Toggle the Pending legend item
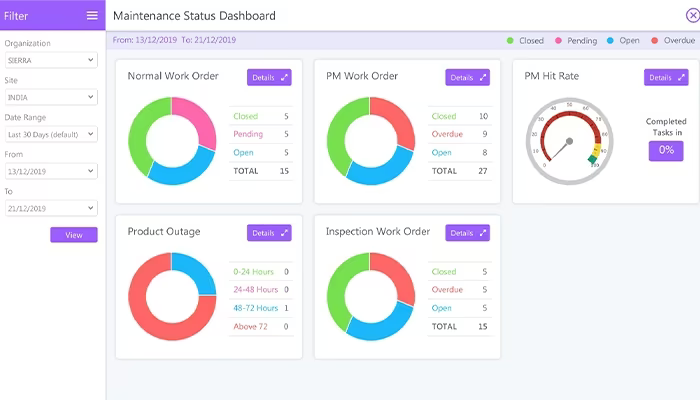The height and width of the screenshot is (400, 700). pos(575,41)
